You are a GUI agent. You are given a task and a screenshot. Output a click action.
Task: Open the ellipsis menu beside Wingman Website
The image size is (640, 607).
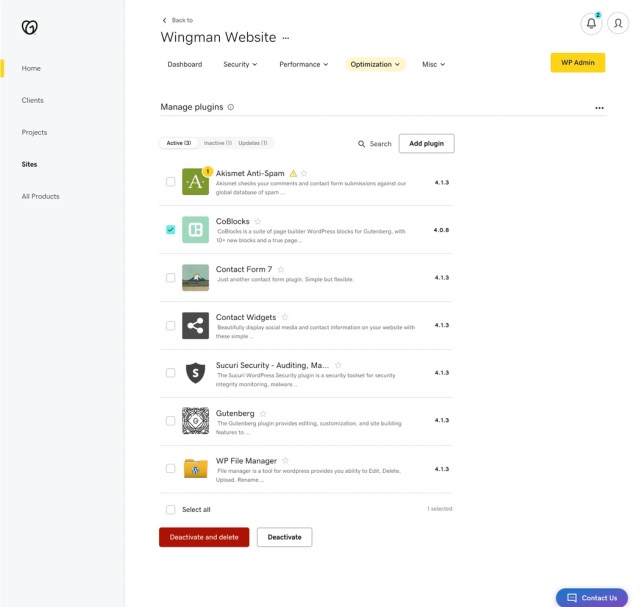pos(286,38)
